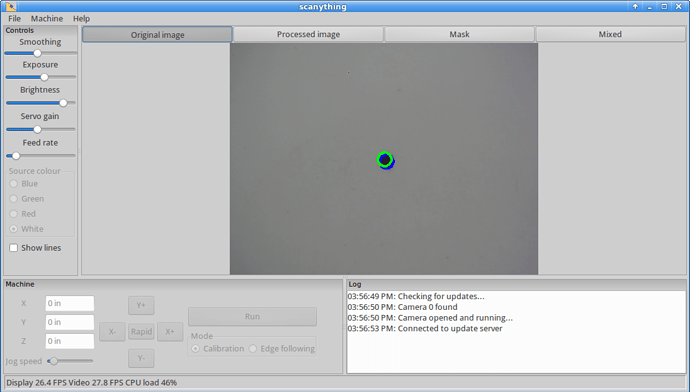The image size is (690, 392).
Task: Click the X coordinate input field
Action: [70, 303]
